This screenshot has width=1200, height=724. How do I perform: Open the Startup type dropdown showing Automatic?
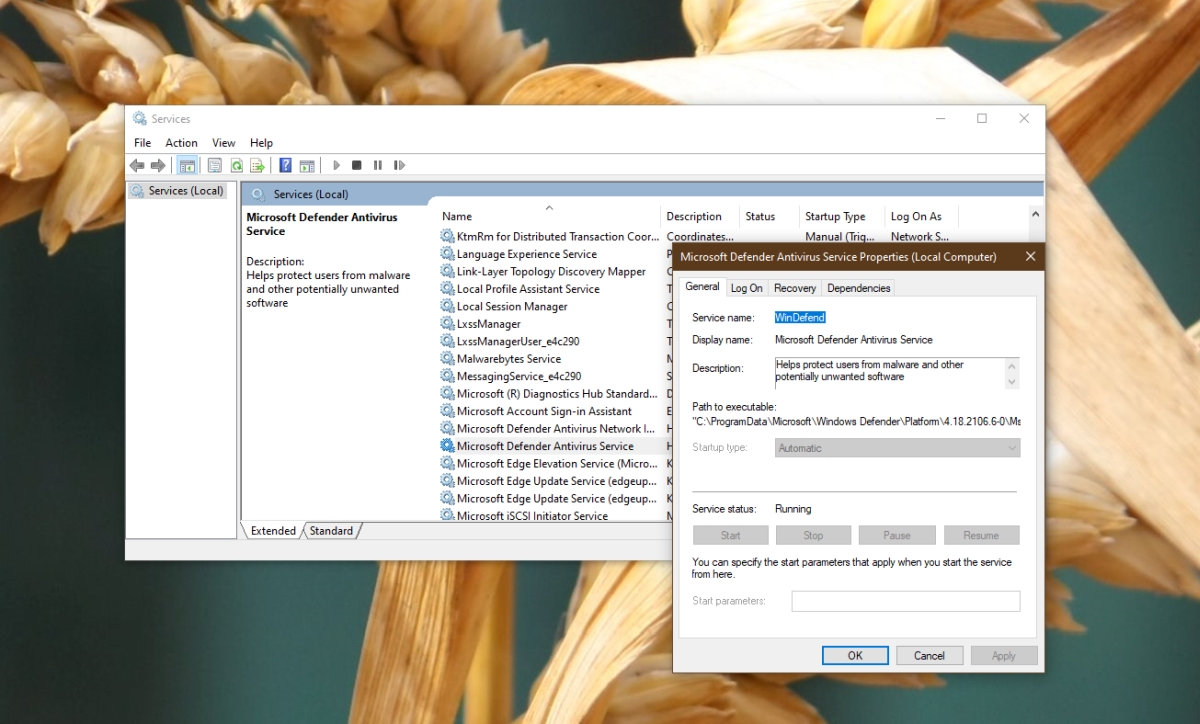898,448
